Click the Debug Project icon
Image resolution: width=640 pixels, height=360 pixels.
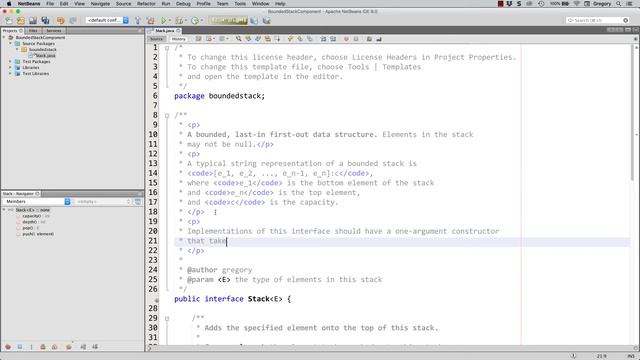[x=178, y=20]
